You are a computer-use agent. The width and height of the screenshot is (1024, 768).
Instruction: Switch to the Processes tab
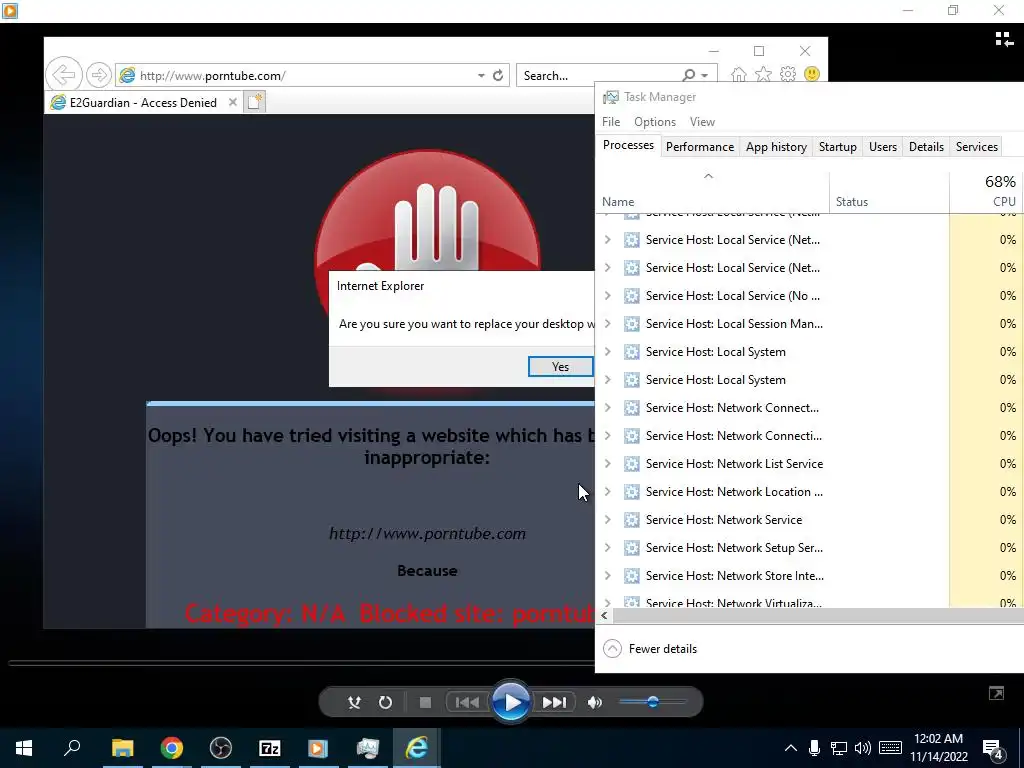628,146
